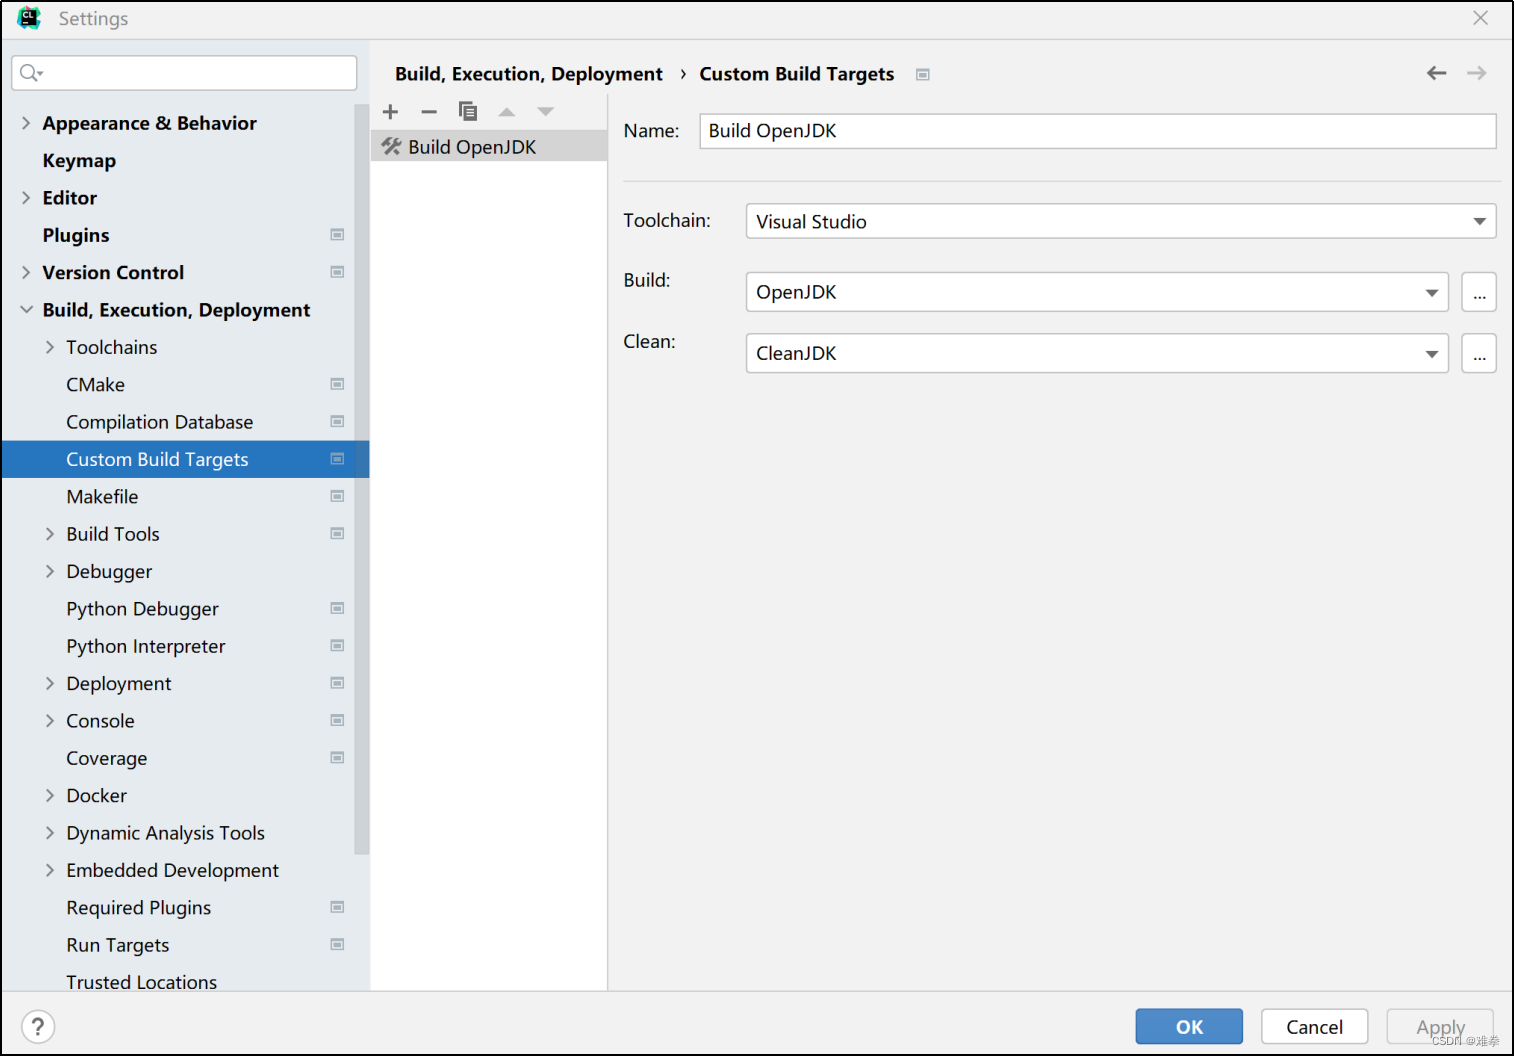
Task: Click ellipsis button next to Clean
Action: pos(1479,354)
